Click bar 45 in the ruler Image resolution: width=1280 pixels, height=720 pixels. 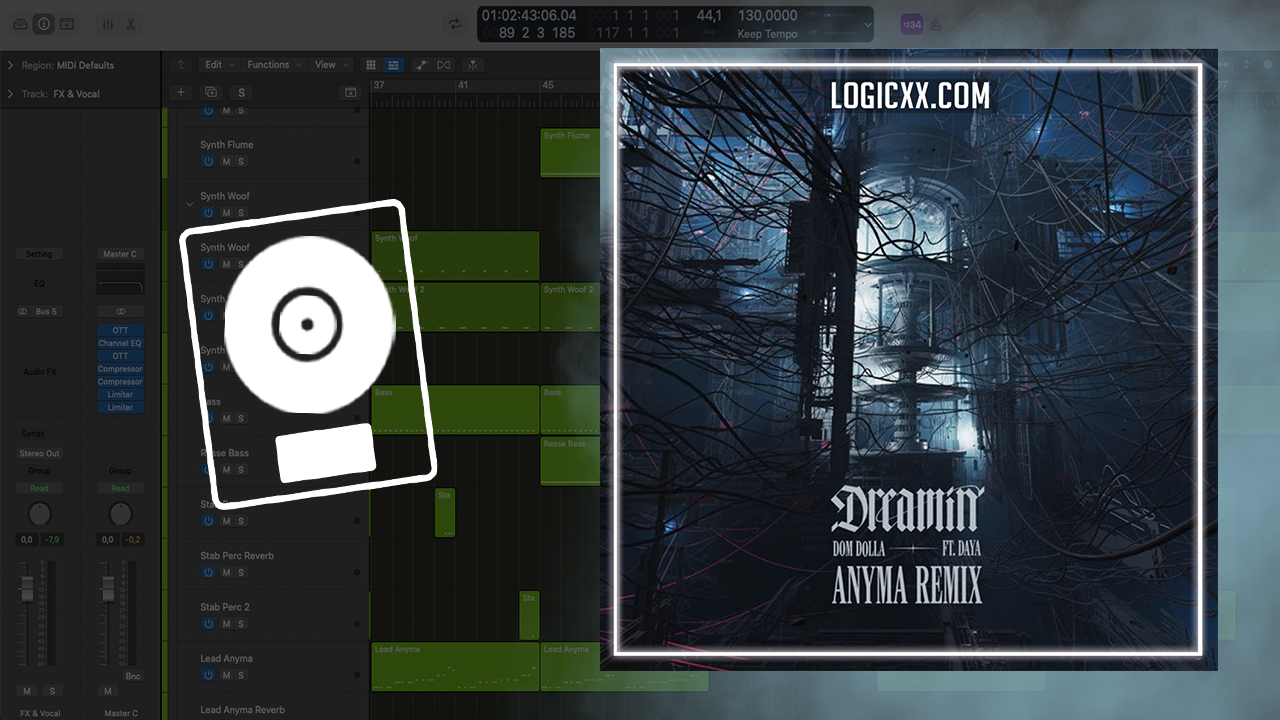tap(548, 85)
